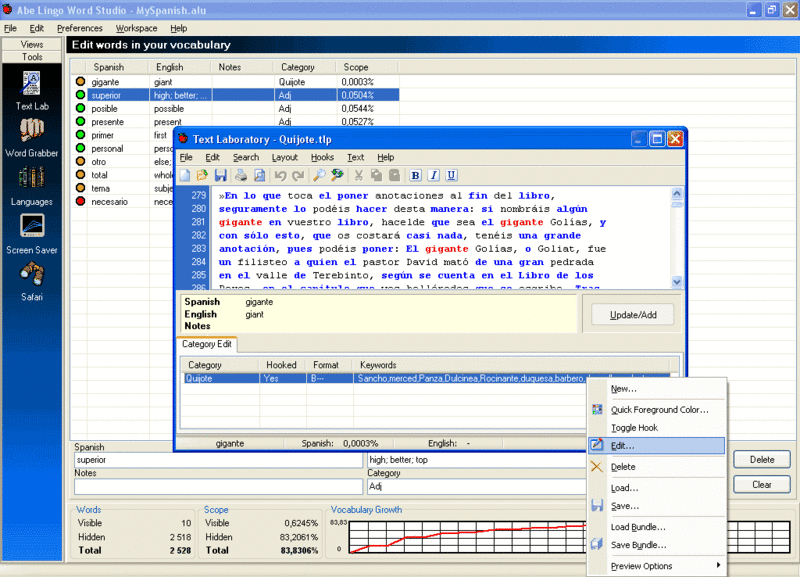Click the Keywords column header

coord(513,365)
